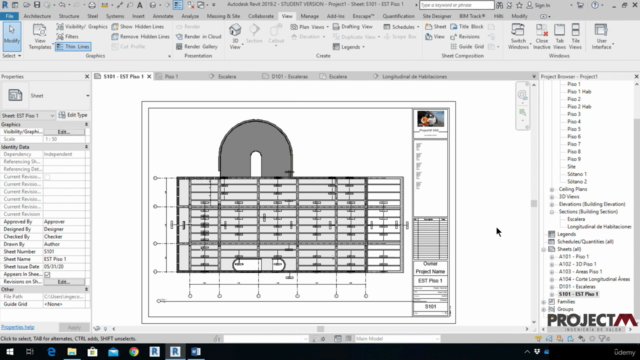
Task: Click Switch Windows
Action: tap(518, 37)
